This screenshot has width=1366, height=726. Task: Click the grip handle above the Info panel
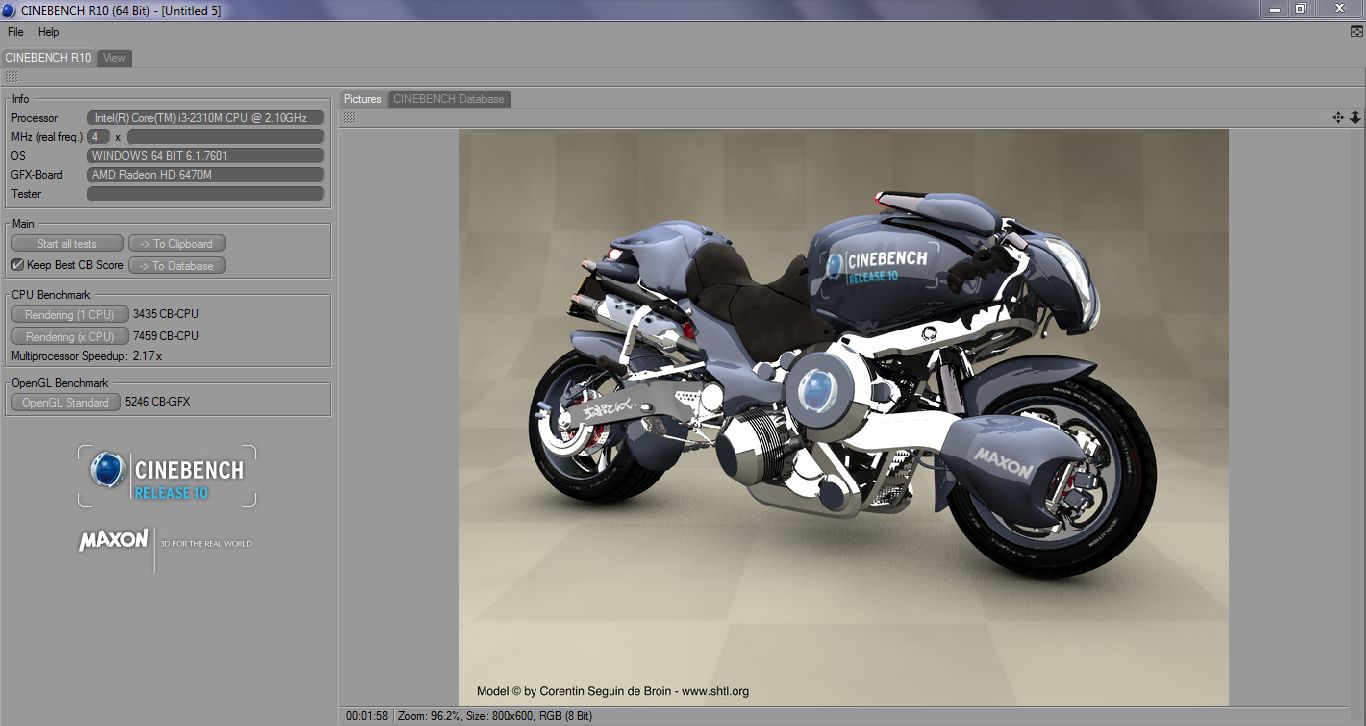pos(11,77)
